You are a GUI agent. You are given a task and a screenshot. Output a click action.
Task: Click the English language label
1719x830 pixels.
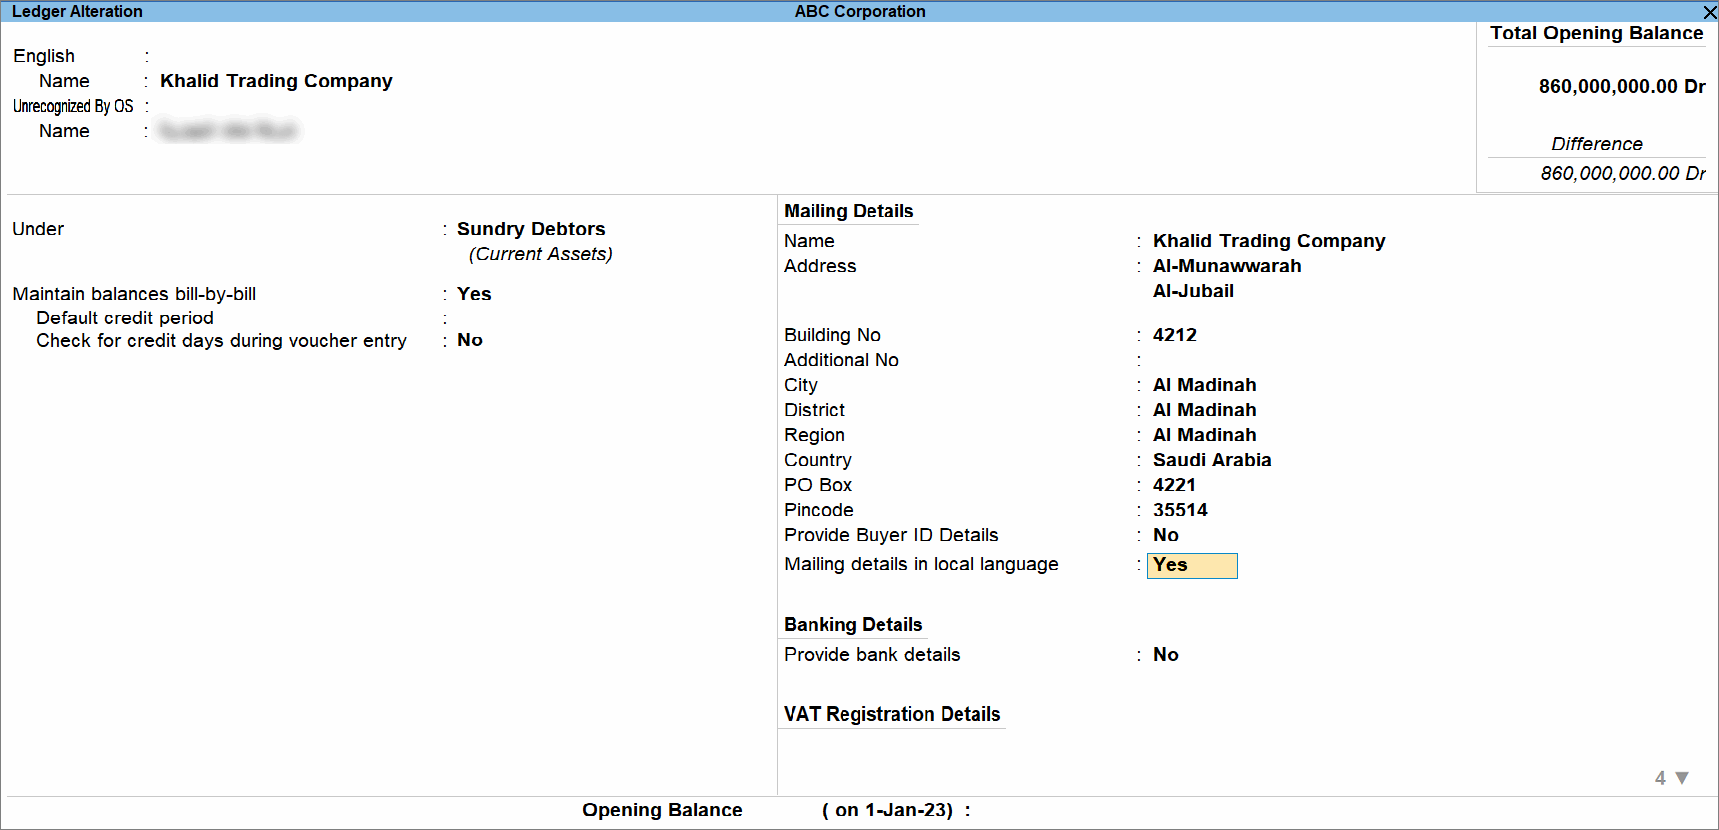44,56
